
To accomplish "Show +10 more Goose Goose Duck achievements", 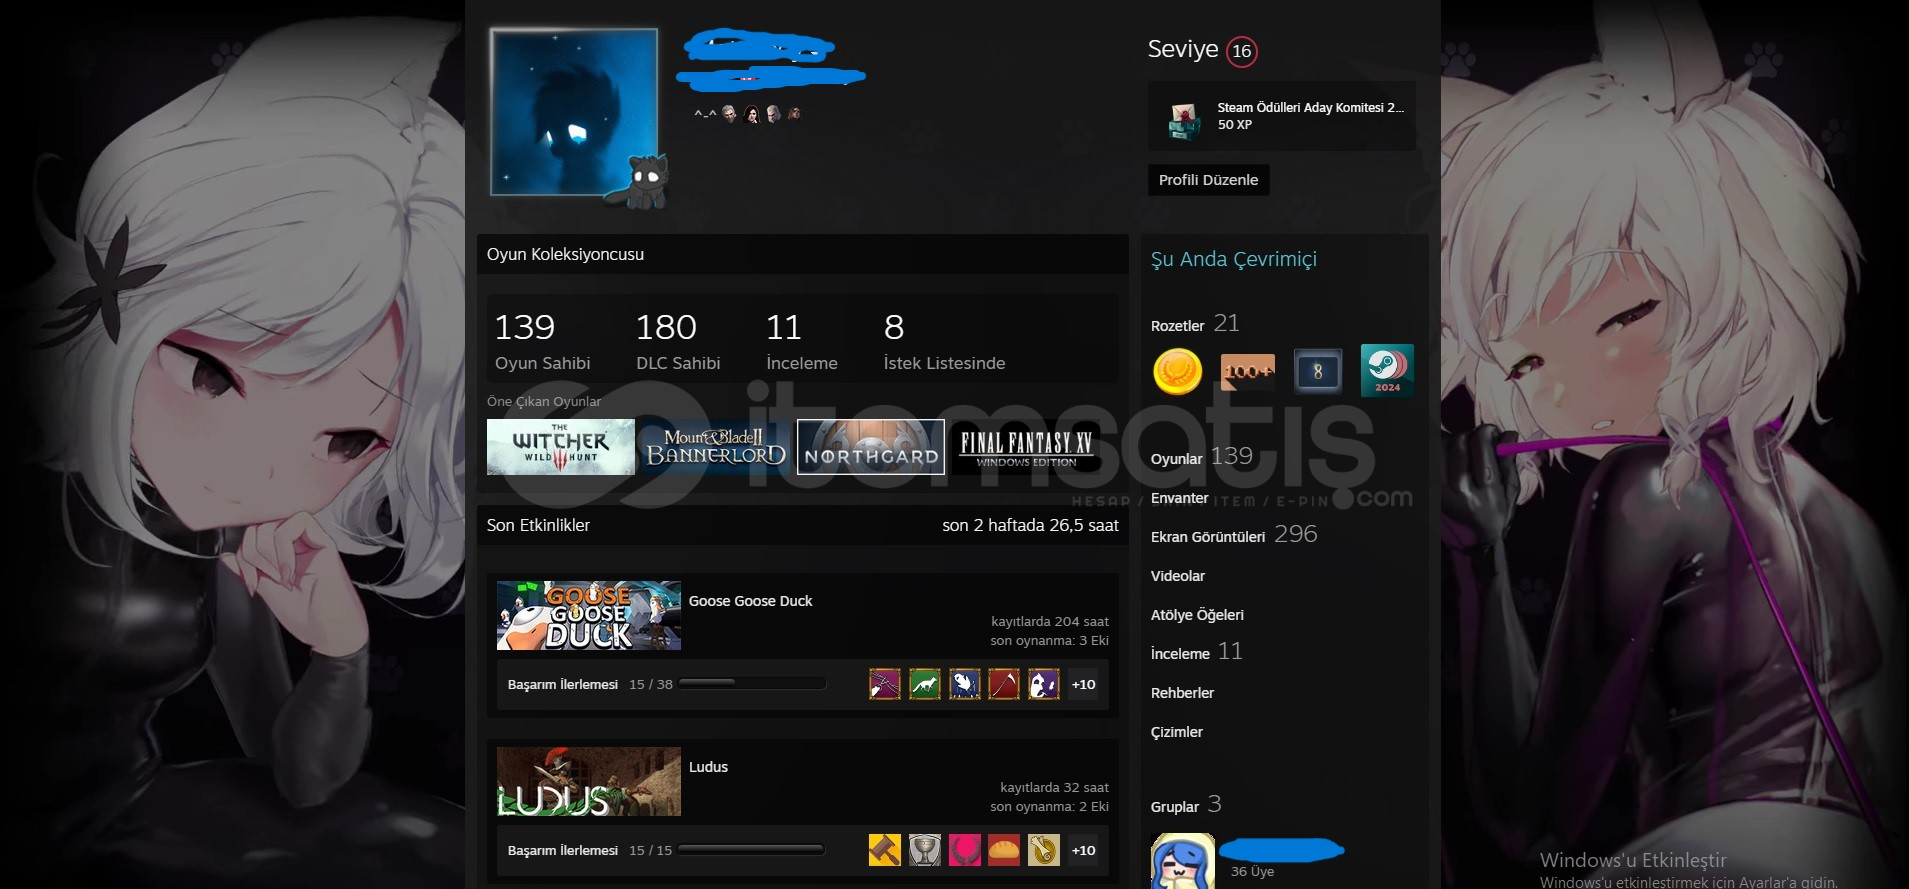I will click(x=1083, y=684).
